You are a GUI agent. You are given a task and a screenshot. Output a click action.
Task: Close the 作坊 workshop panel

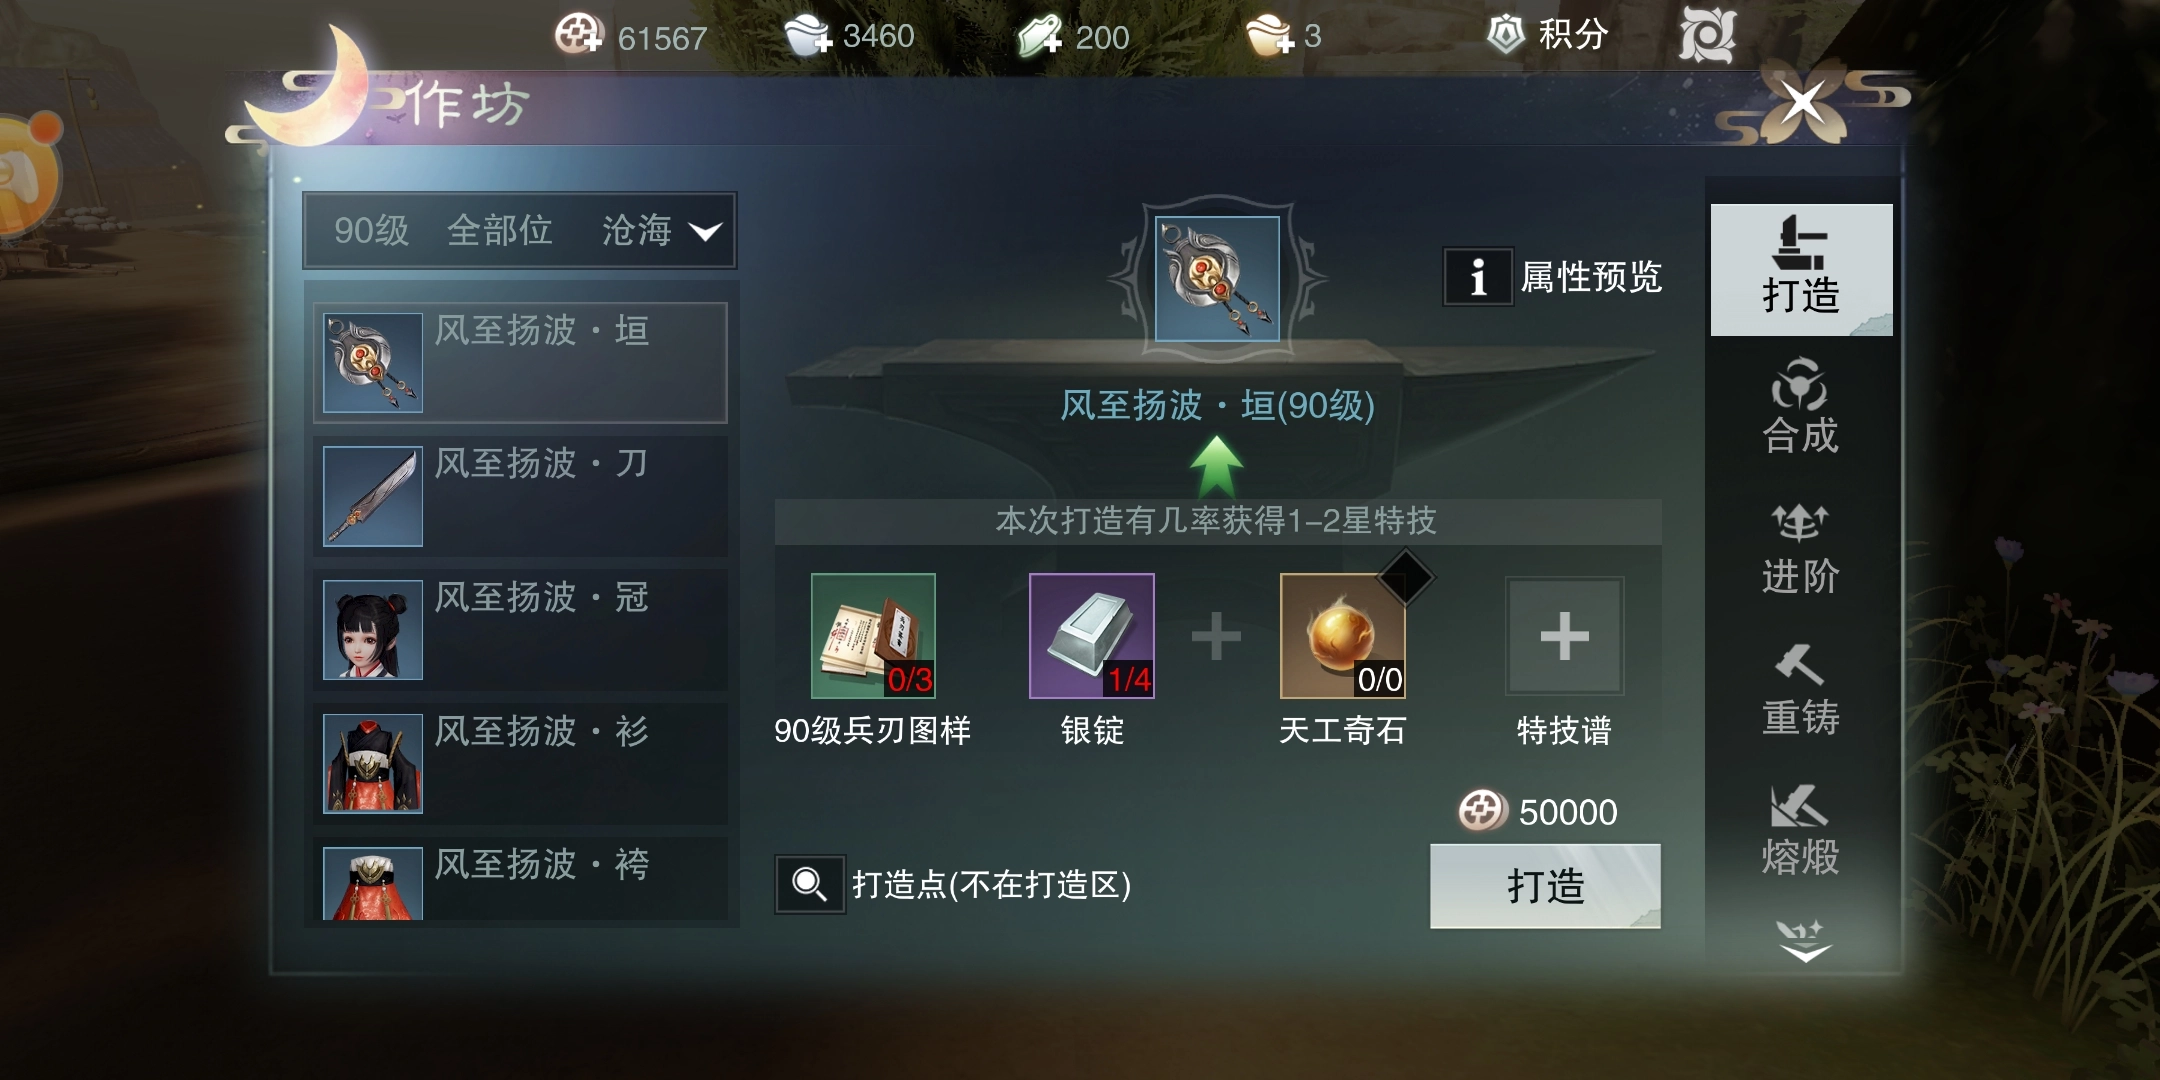coord(1803,102)
